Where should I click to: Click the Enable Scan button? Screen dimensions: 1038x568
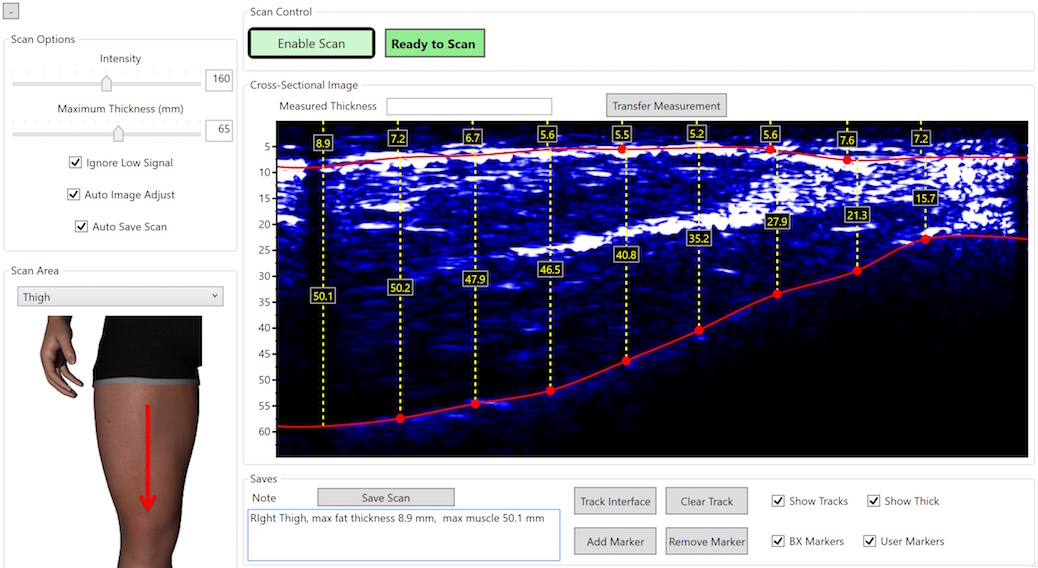click(311, 44)
